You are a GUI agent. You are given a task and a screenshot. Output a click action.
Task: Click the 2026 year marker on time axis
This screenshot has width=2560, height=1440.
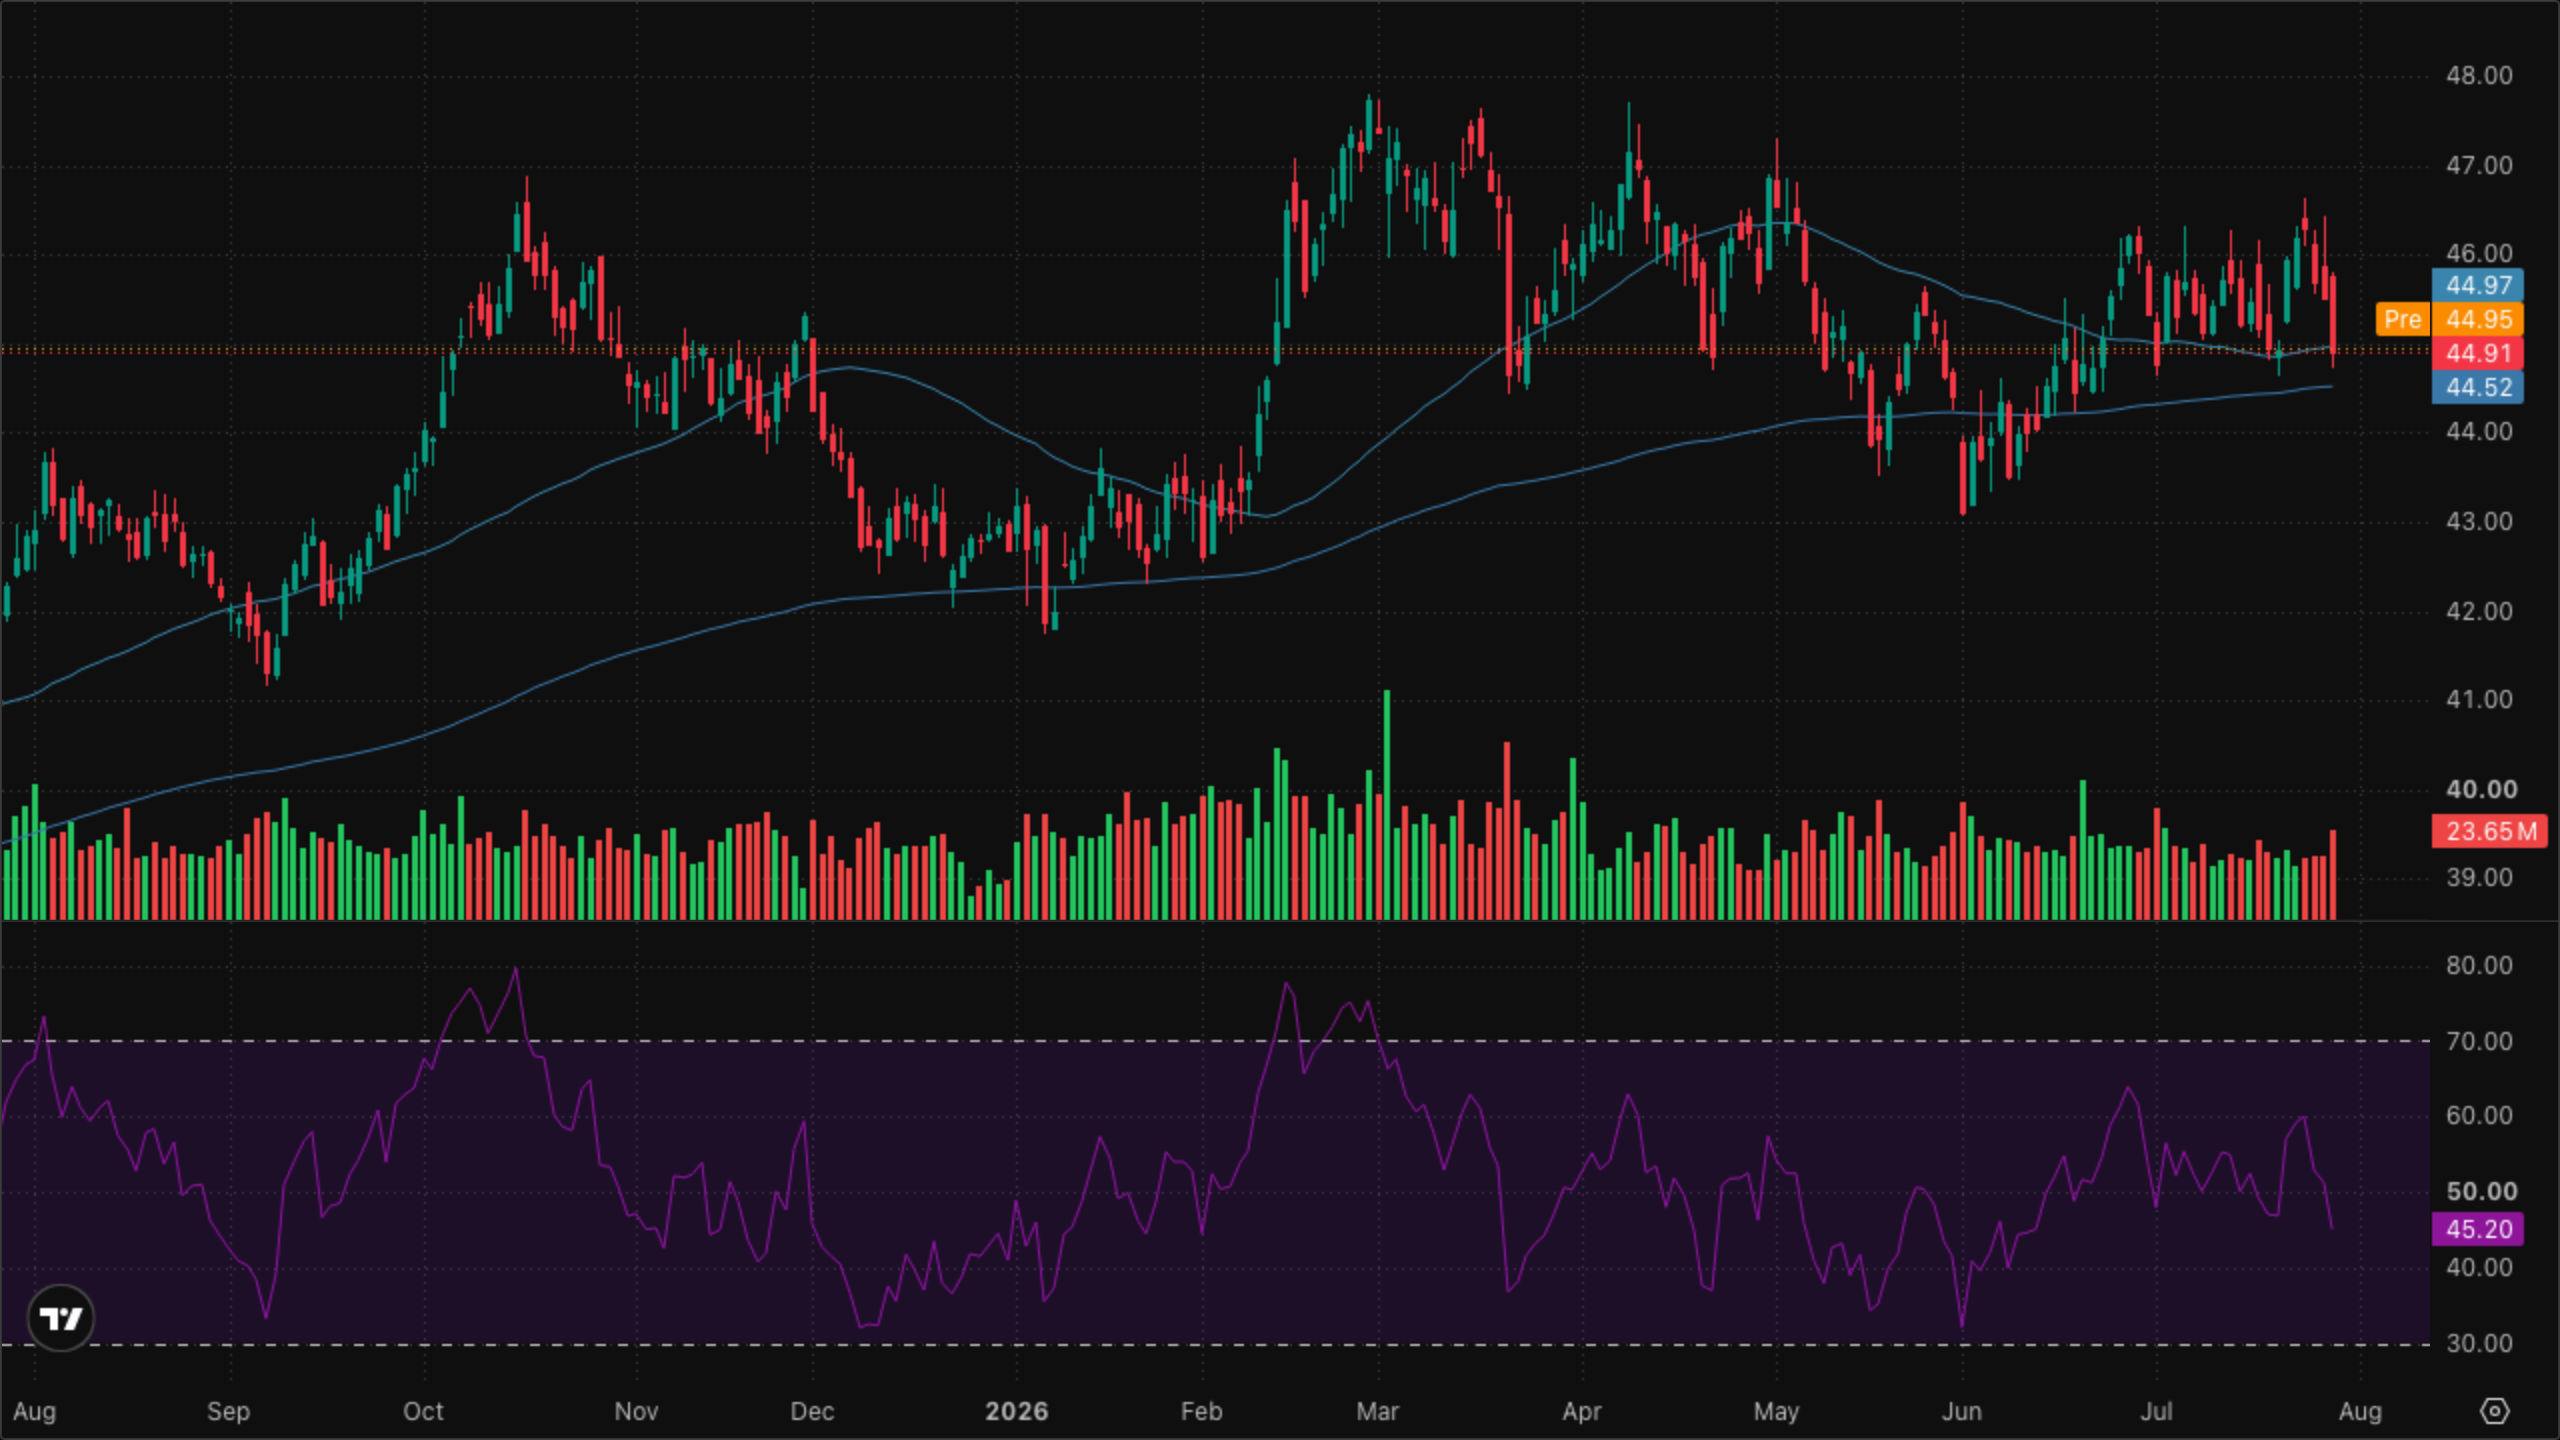pyautogui.click(x=1016, y=1411)
